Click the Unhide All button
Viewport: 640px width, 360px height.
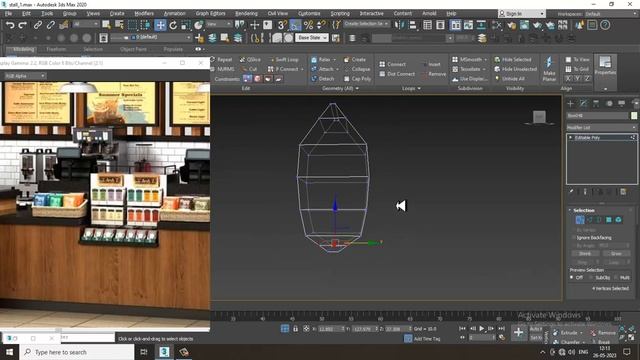[509, 79]
